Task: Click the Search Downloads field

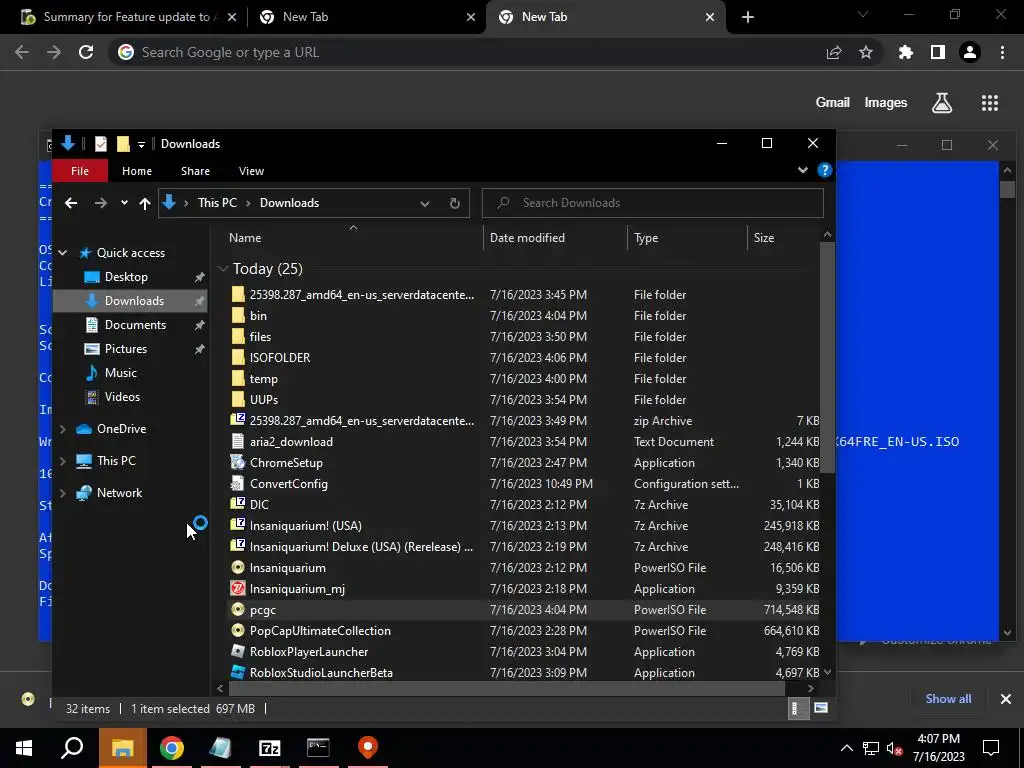Action: click(x=653, y=203)
